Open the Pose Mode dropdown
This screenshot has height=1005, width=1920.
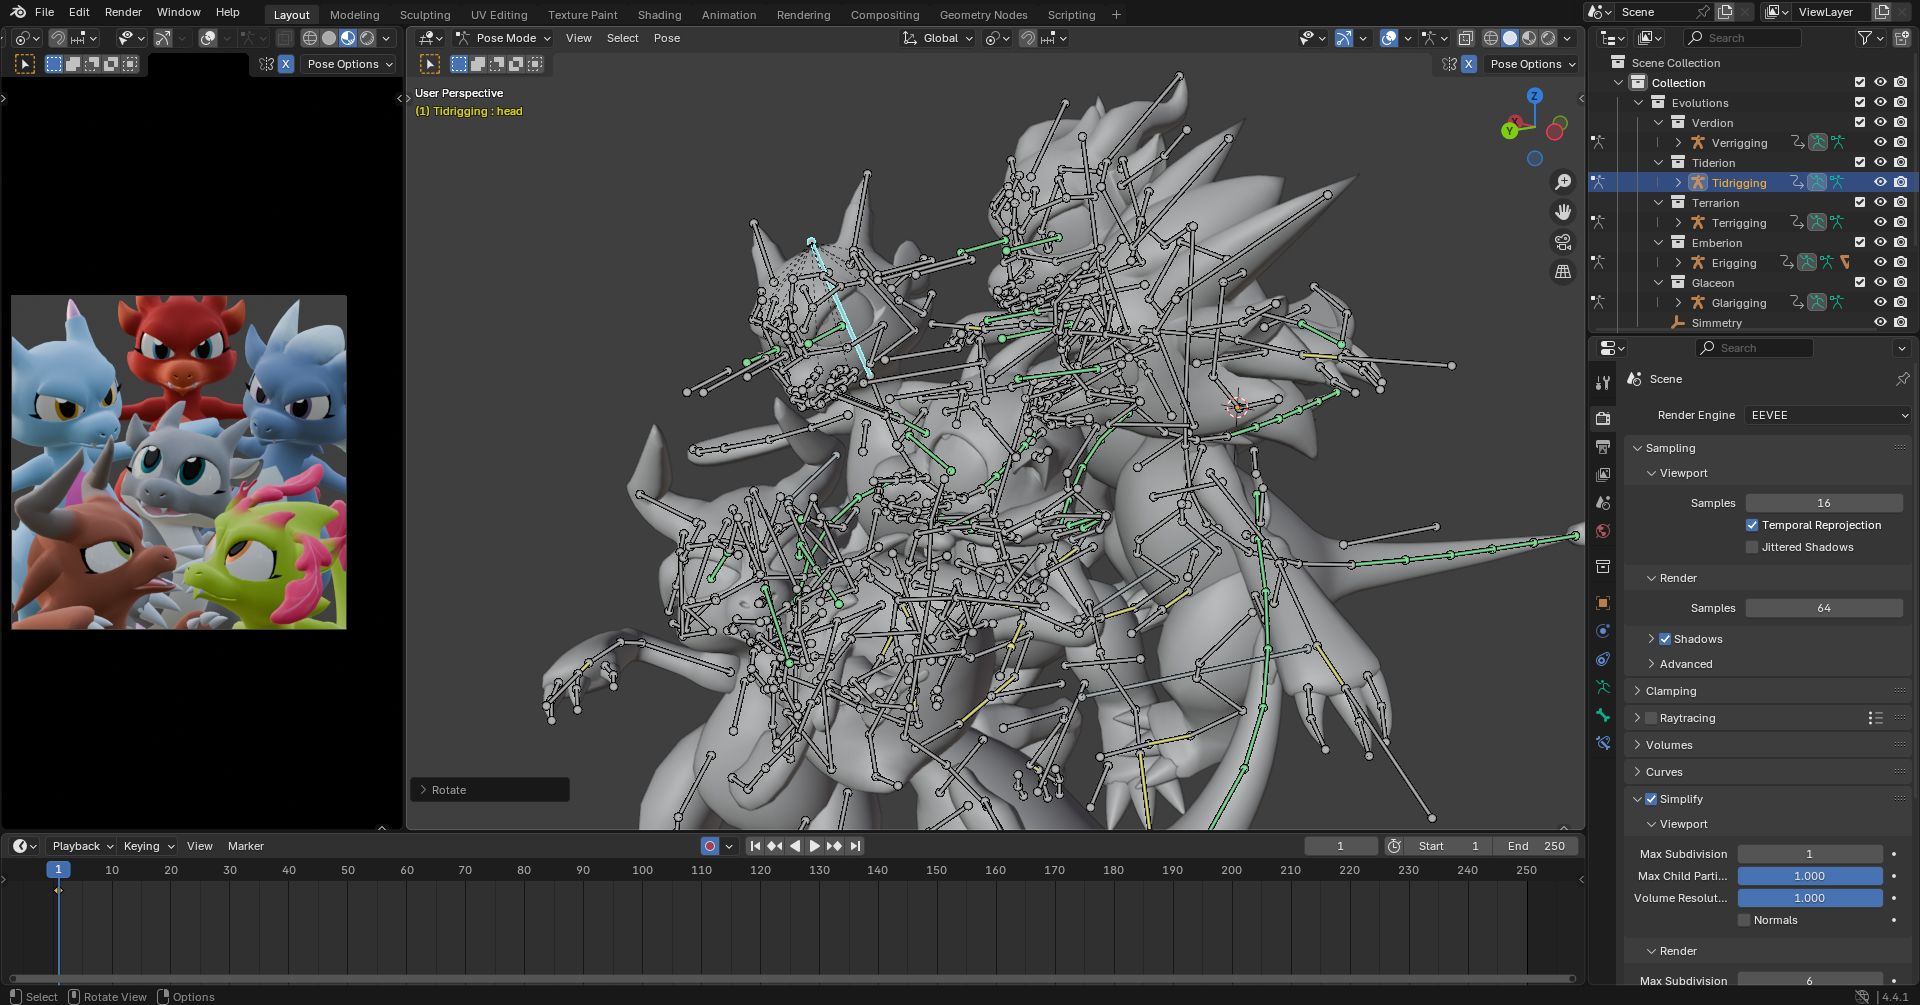(503, 38)
